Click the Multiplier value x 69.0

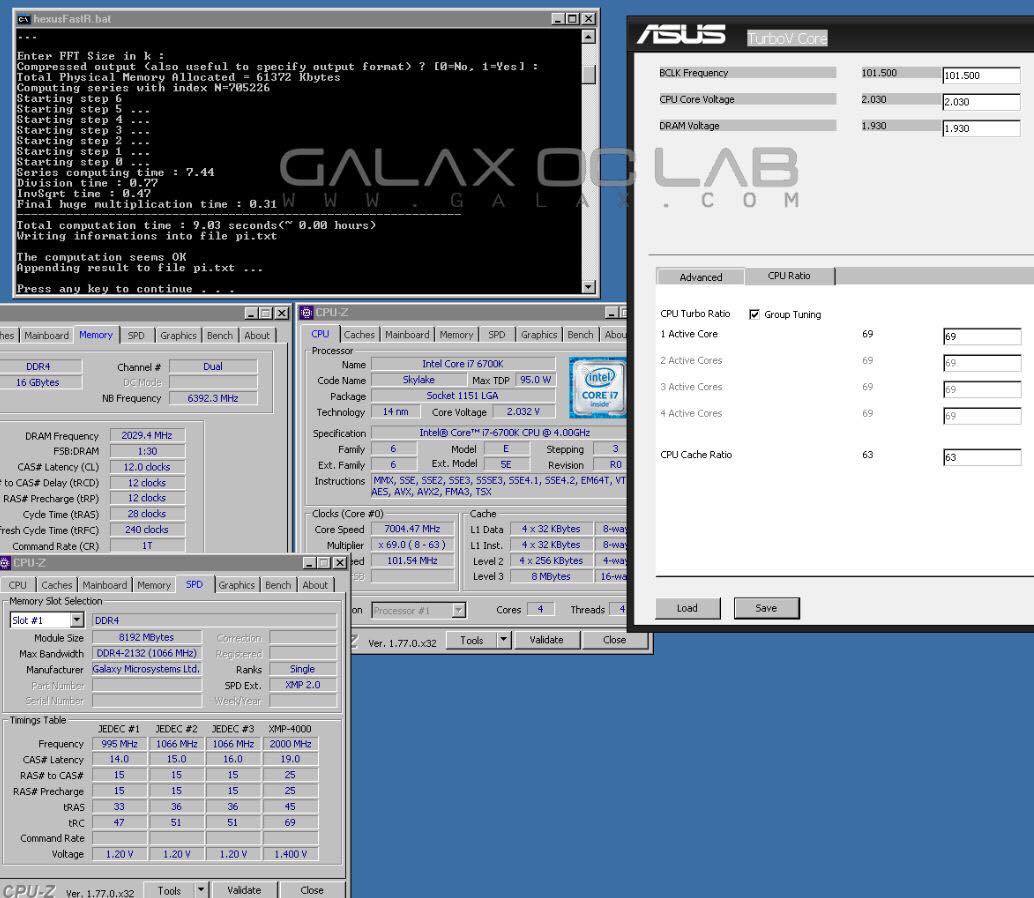(412, 545)
